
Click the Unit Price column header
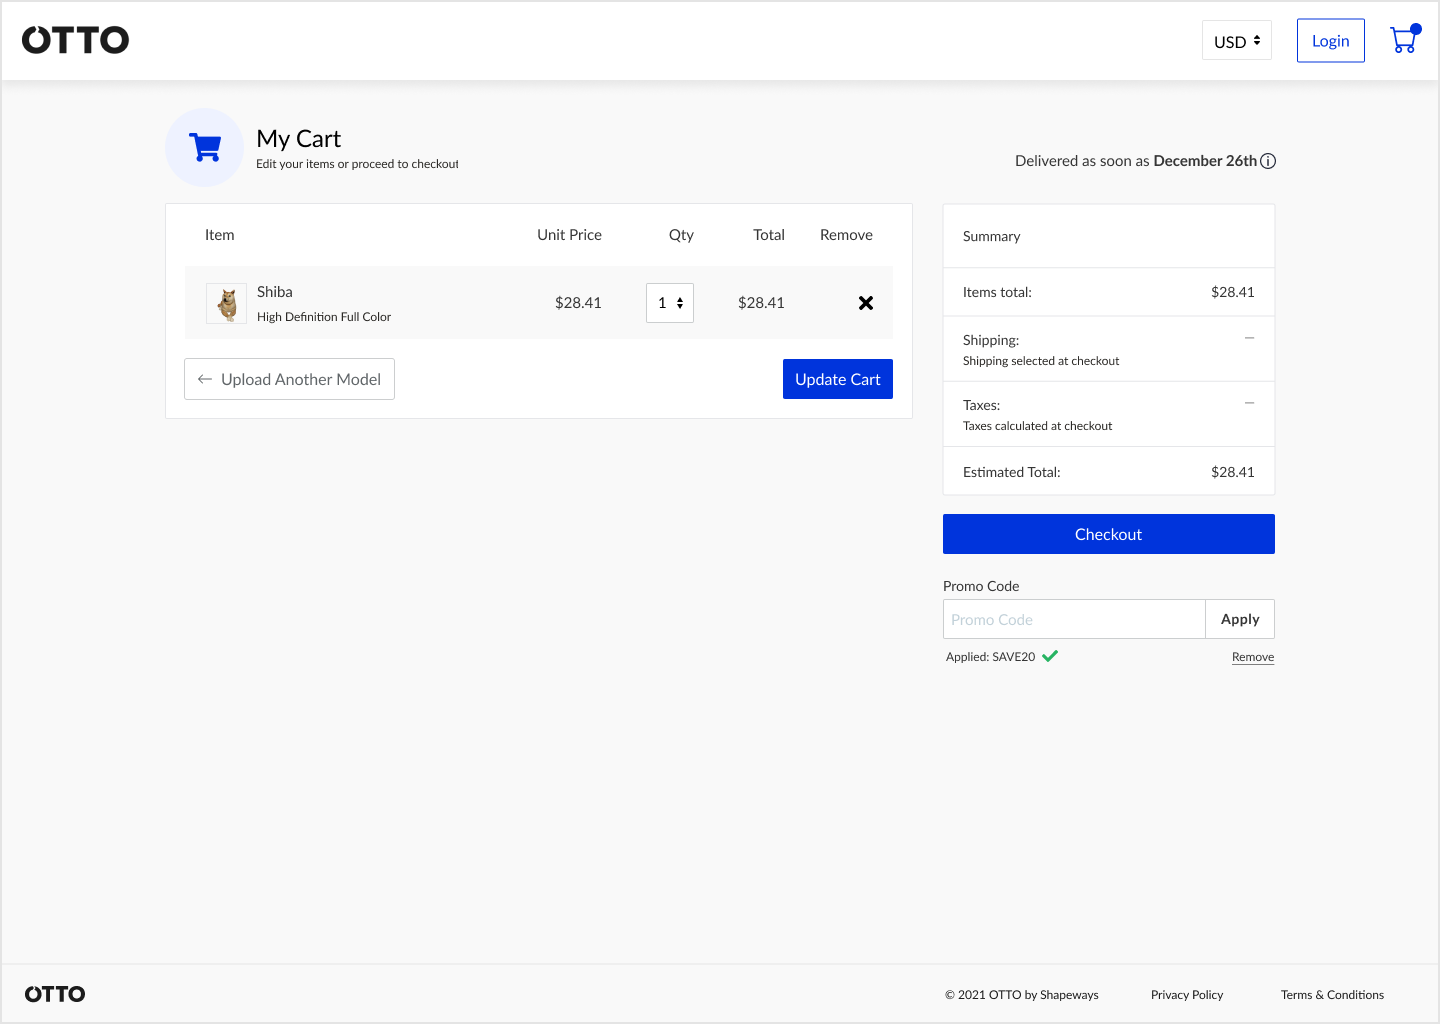point(569,235)
